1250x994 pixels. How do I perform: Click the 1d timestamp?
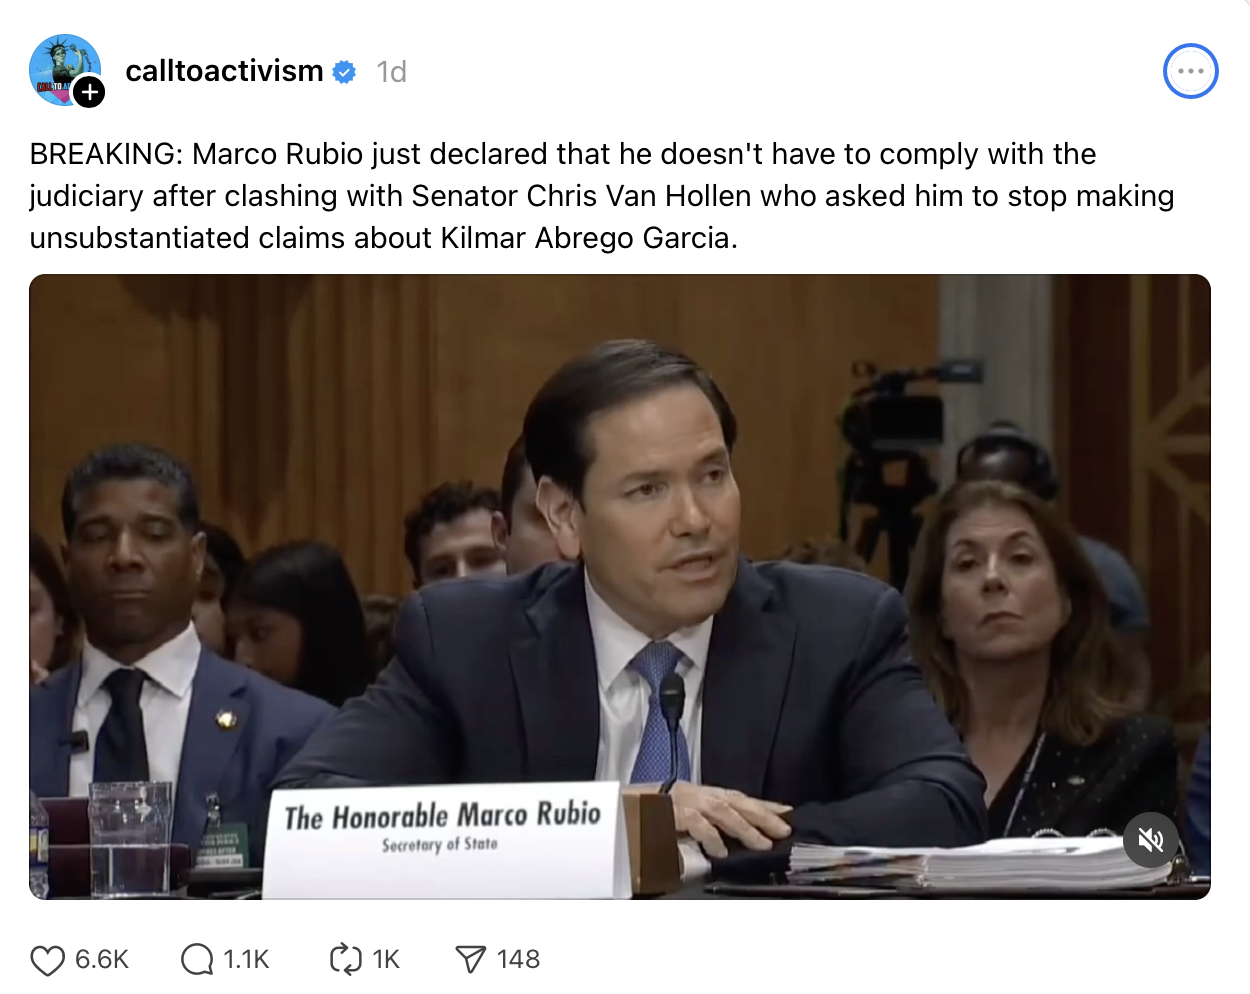click(391, 72)
